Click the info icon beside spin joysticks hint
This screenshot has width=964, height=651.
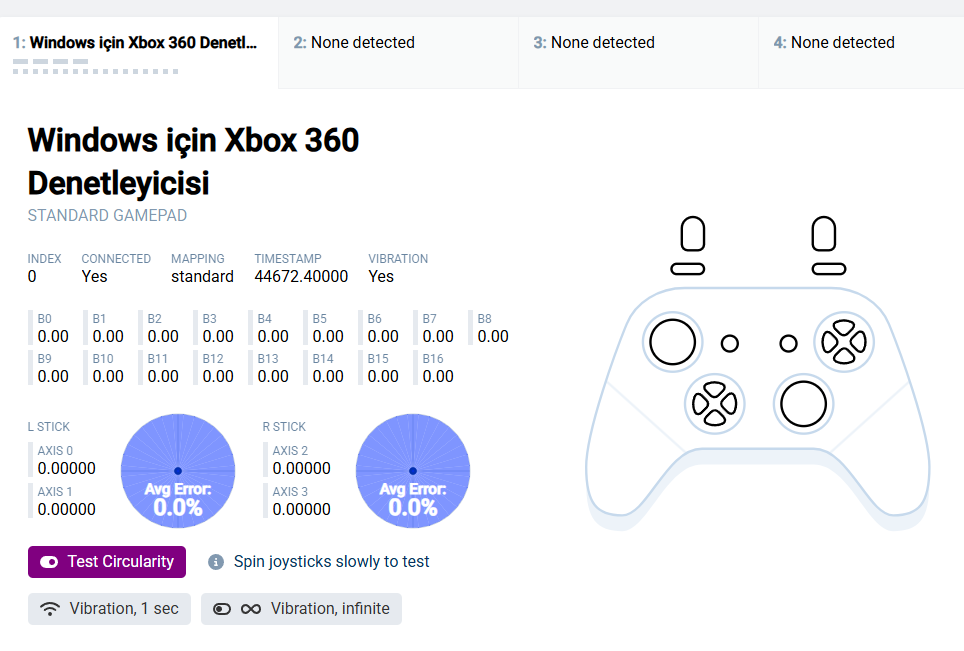[216, 562]
